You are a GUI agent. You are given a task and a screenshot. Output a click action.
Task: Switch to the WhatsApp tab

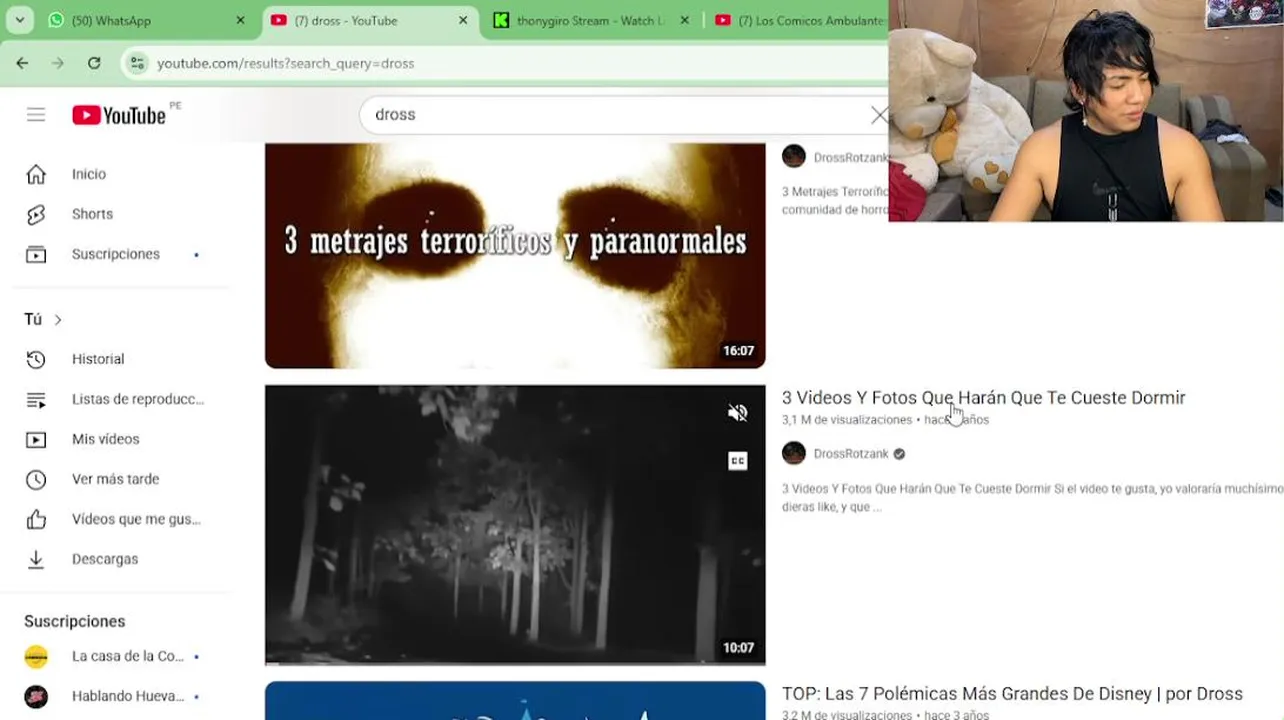[x=147, y=20]
